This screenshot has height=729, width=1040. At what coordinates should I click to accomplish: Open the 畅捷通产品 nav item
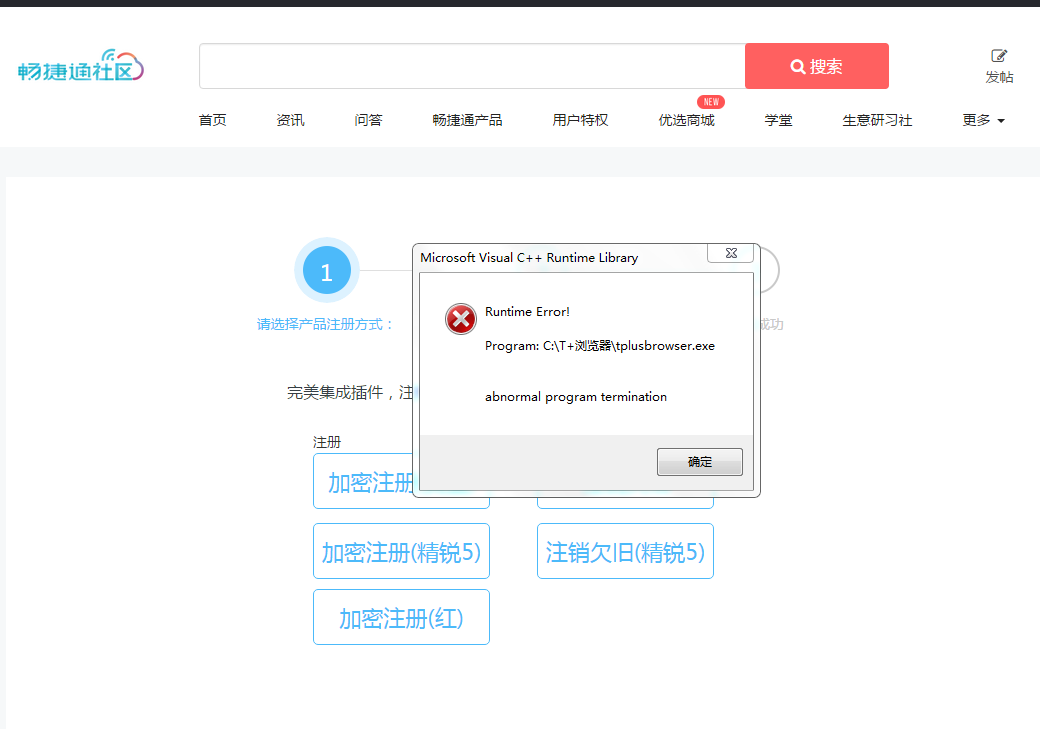[467, 120]
